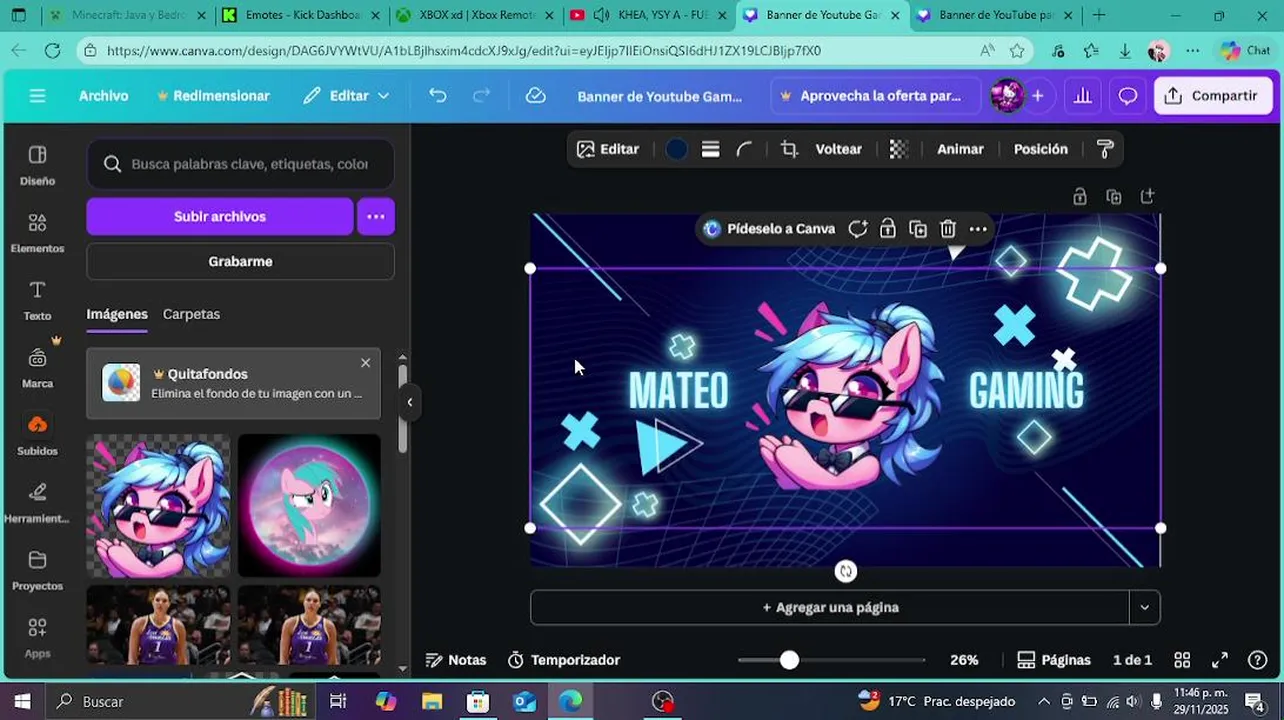Click Subir archivos button
The width and height of the screenshot is (1284, 720).
[220, 216]
